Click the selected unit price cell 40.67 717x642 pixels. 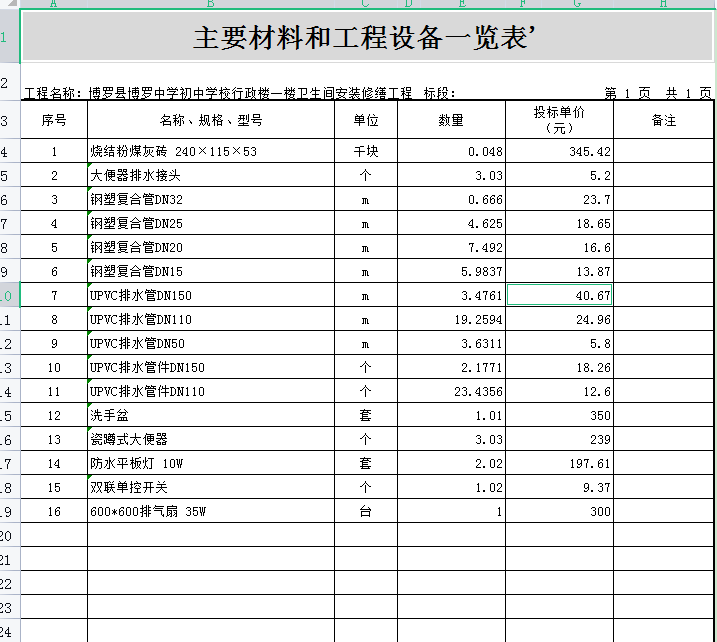tap(559, 295)
